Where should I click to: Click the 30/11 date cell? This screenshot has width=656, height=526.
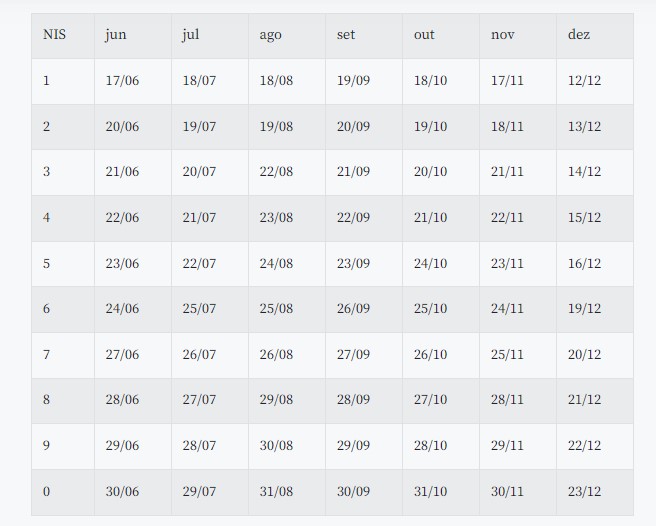click(507, 492)
